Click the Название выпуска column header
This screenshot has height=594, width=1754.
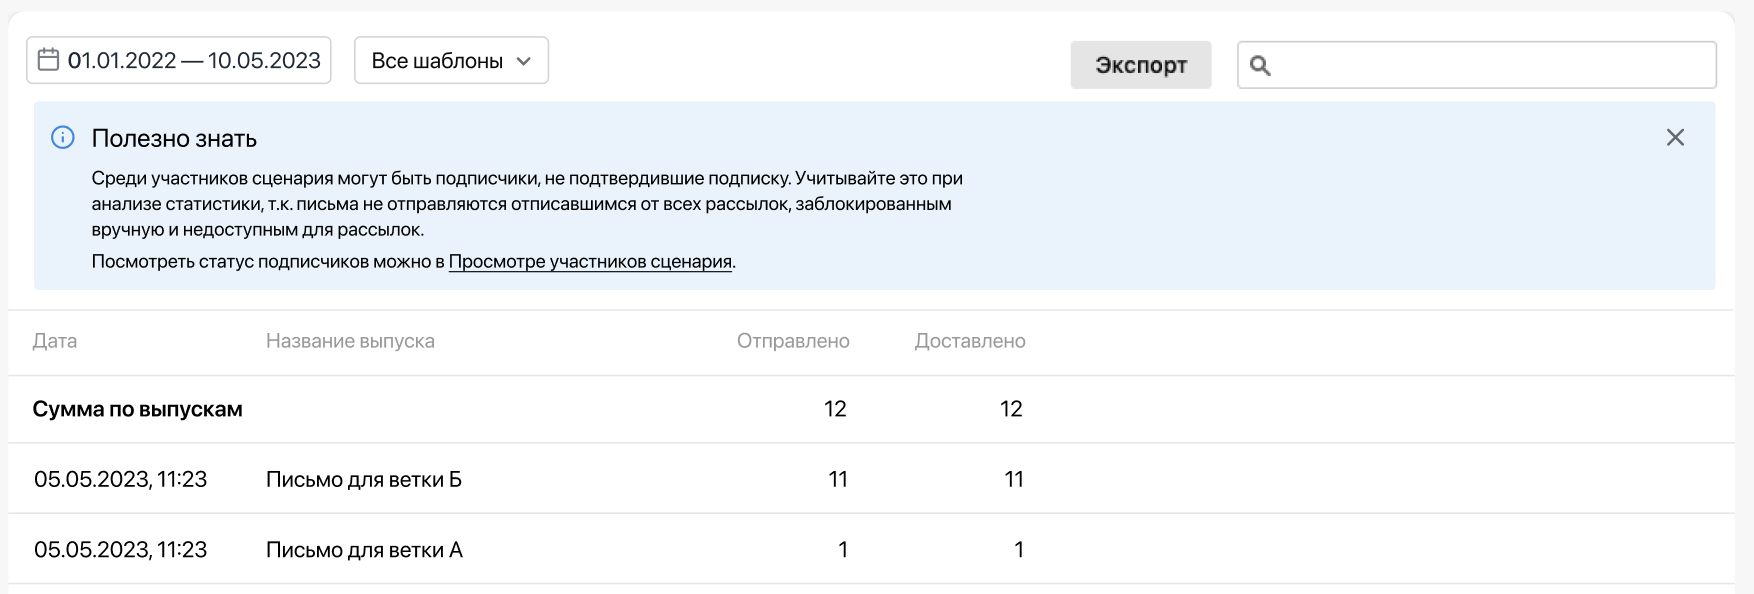pos(350,341)
